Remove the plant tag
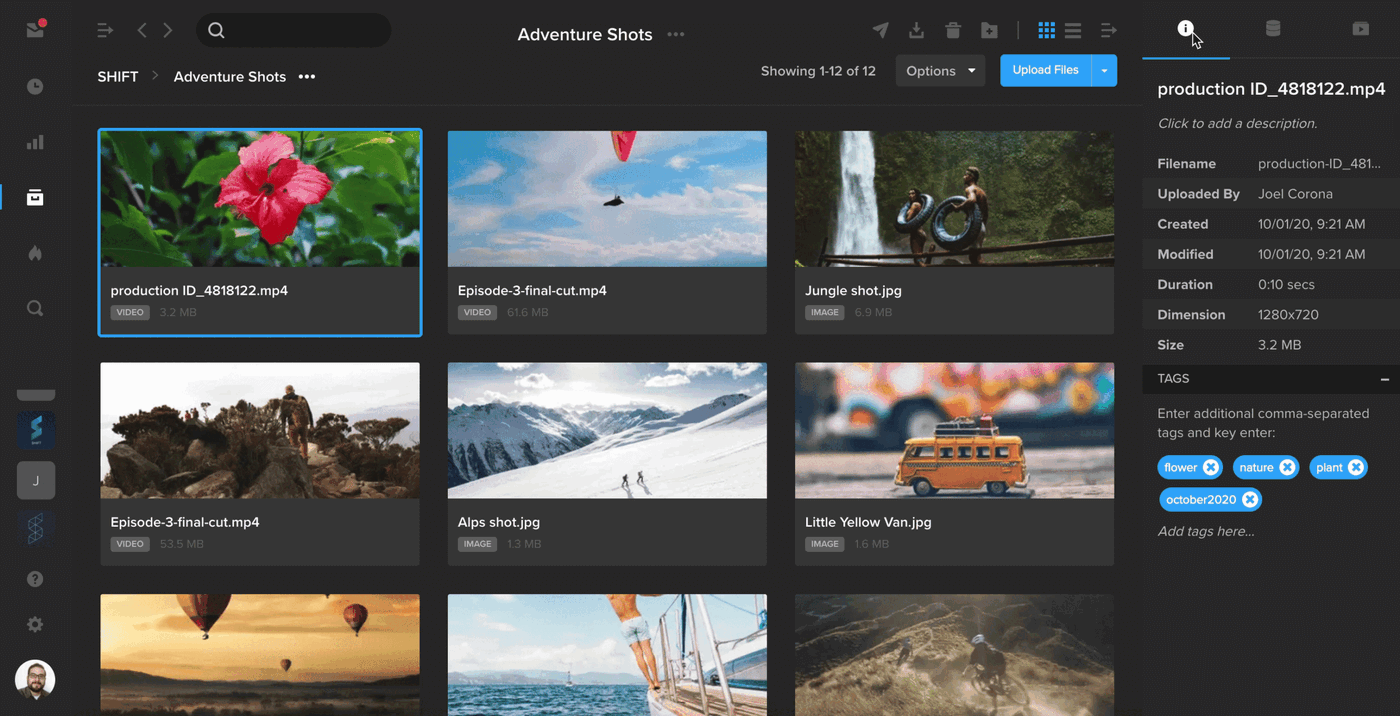Image resolution: width=1400 pixels, height=716 pixels. point(1355,467)
